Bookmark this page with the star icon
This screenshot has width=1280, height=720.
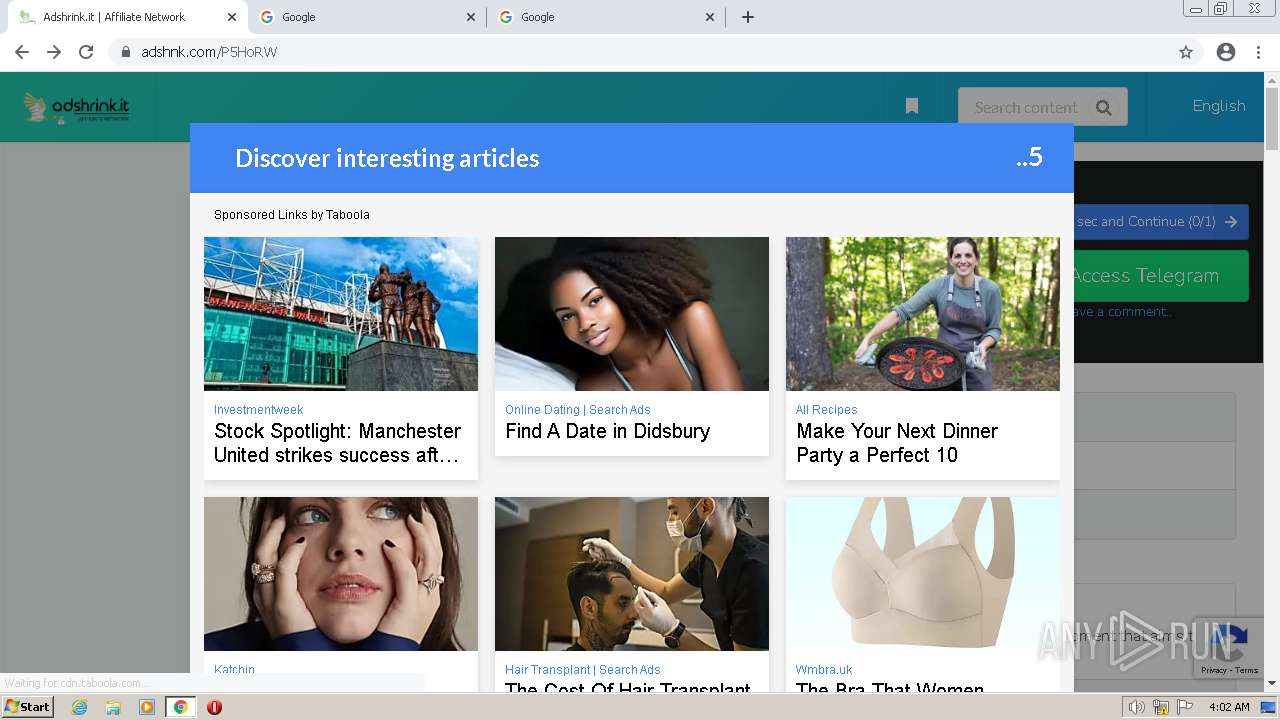point(1186,52)
